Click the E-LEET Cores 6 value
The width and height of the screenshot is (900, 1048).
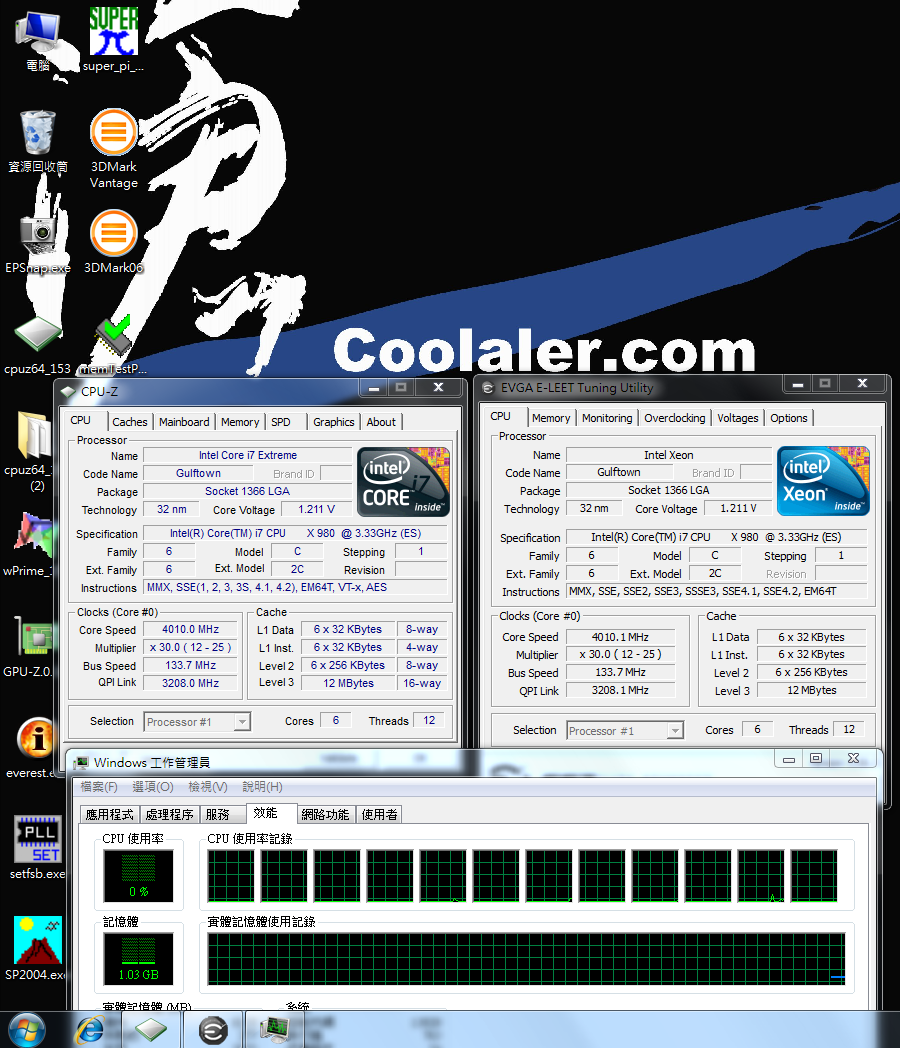point(757,729)
